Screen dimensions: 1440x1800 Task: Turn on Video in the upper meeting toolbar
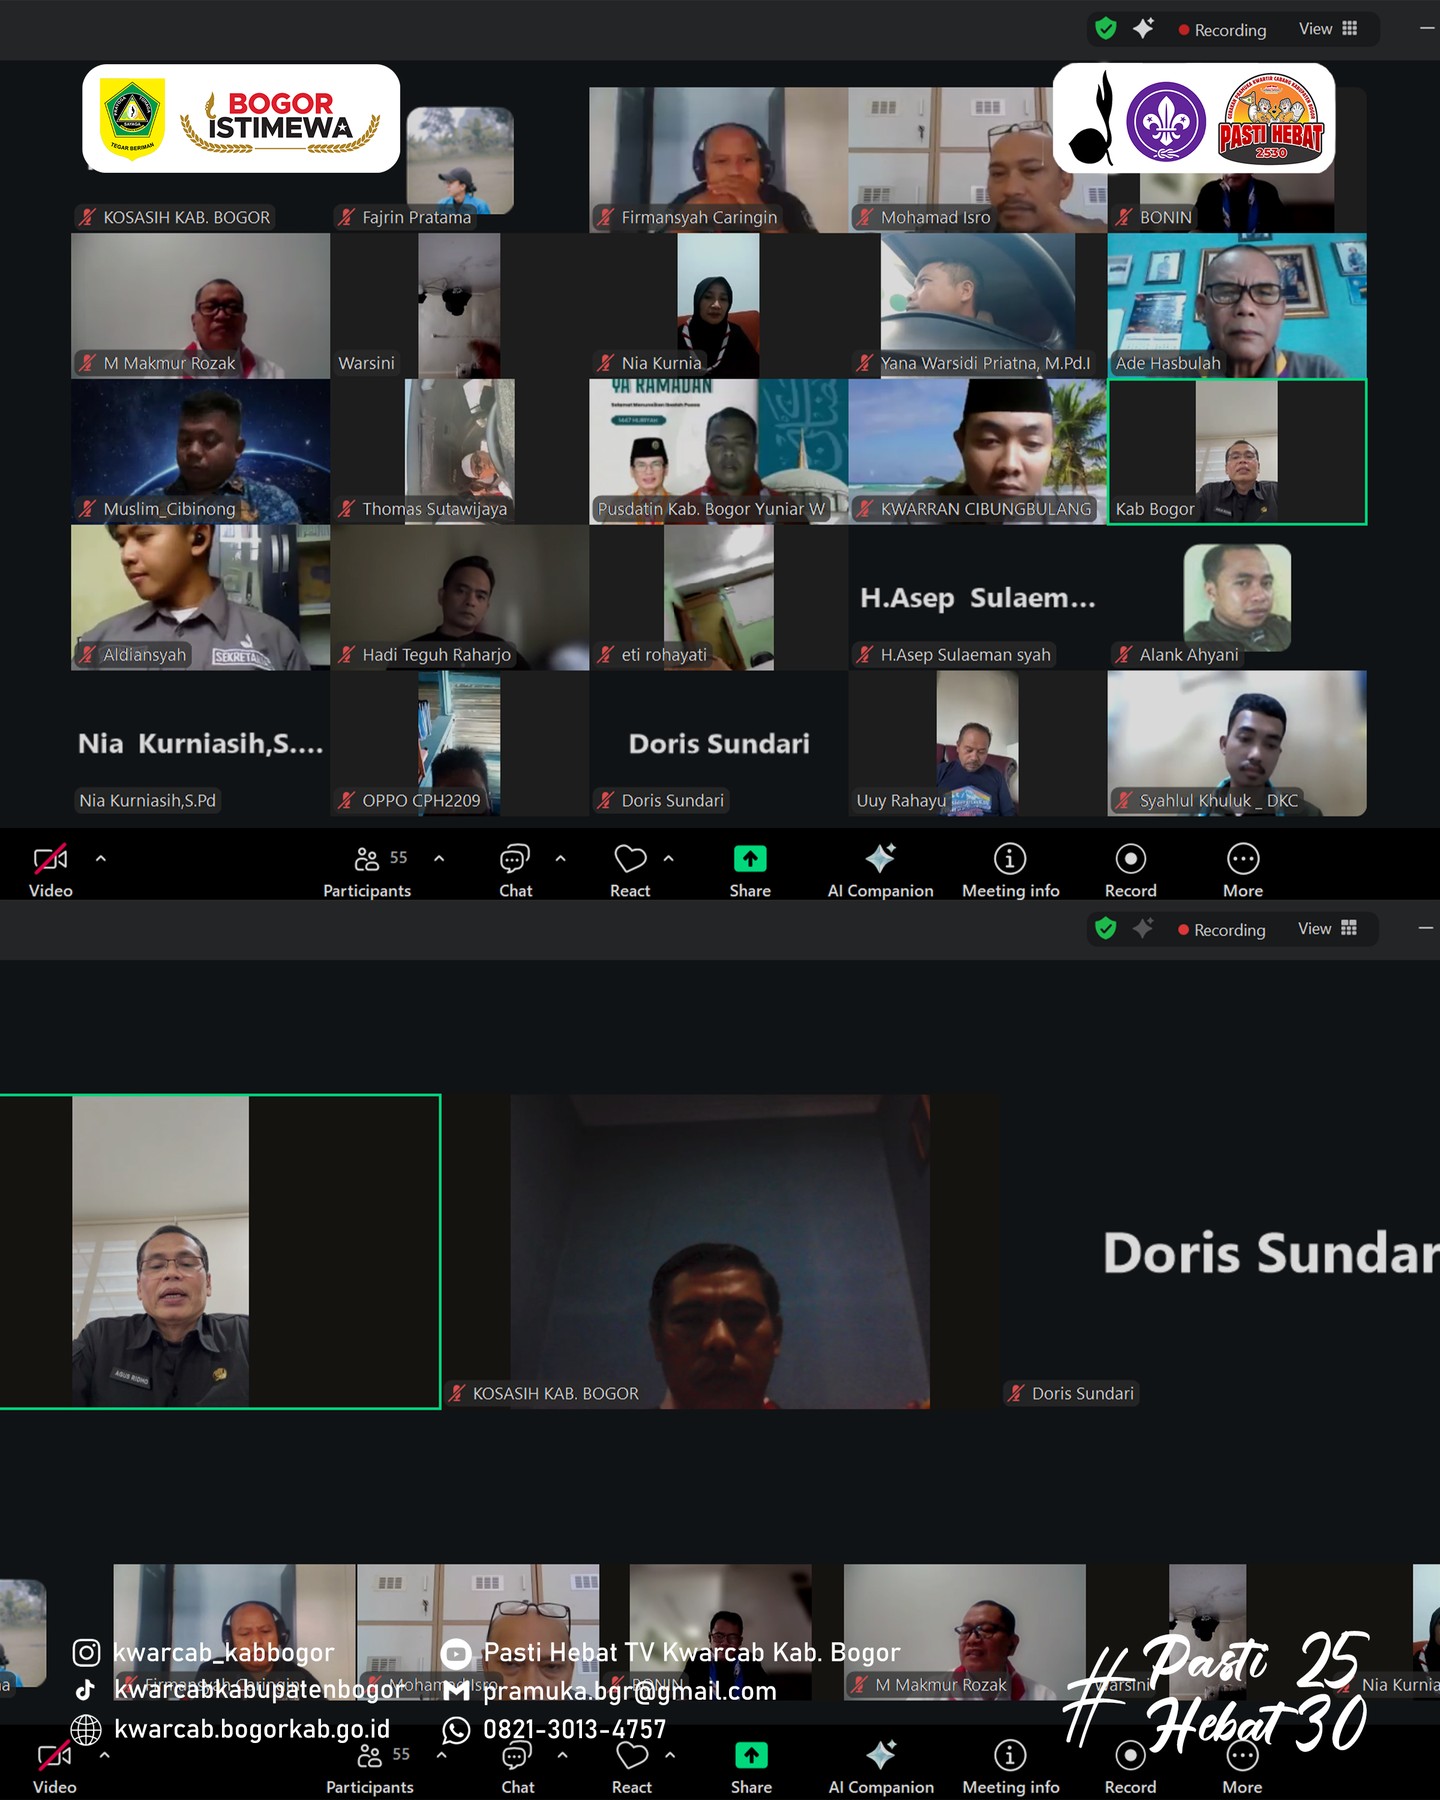pyautogui.click(x=50, y=859)
